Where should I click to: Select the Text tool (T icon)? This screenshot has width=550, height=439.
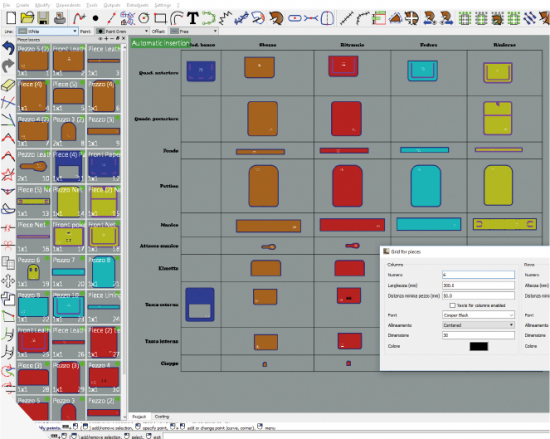coord(193,18)
